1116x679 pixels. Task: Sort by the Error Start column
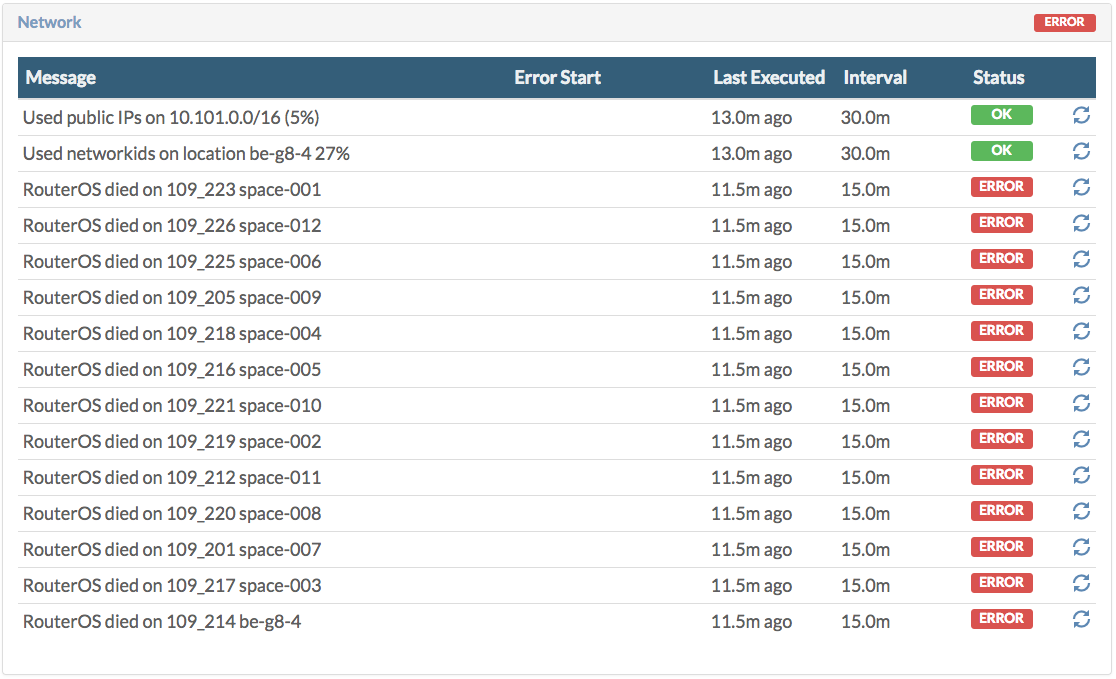point(557,78)
